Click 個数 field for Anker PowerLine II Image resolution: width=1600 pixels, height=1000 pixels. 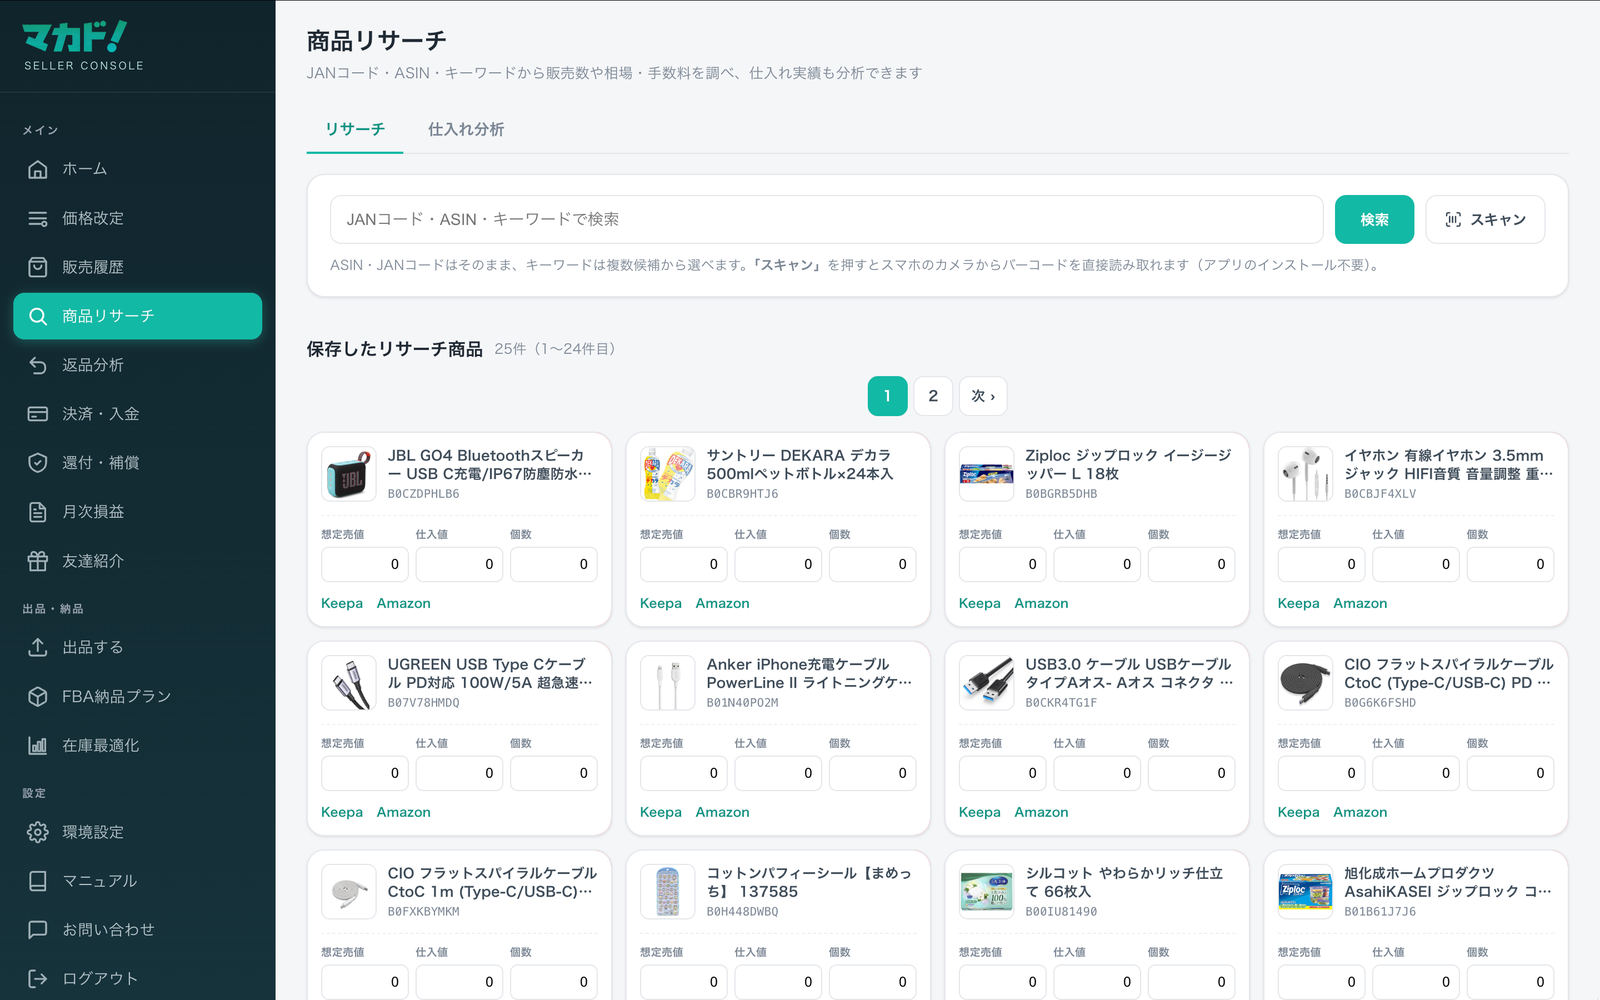click(x=872, y=773)
